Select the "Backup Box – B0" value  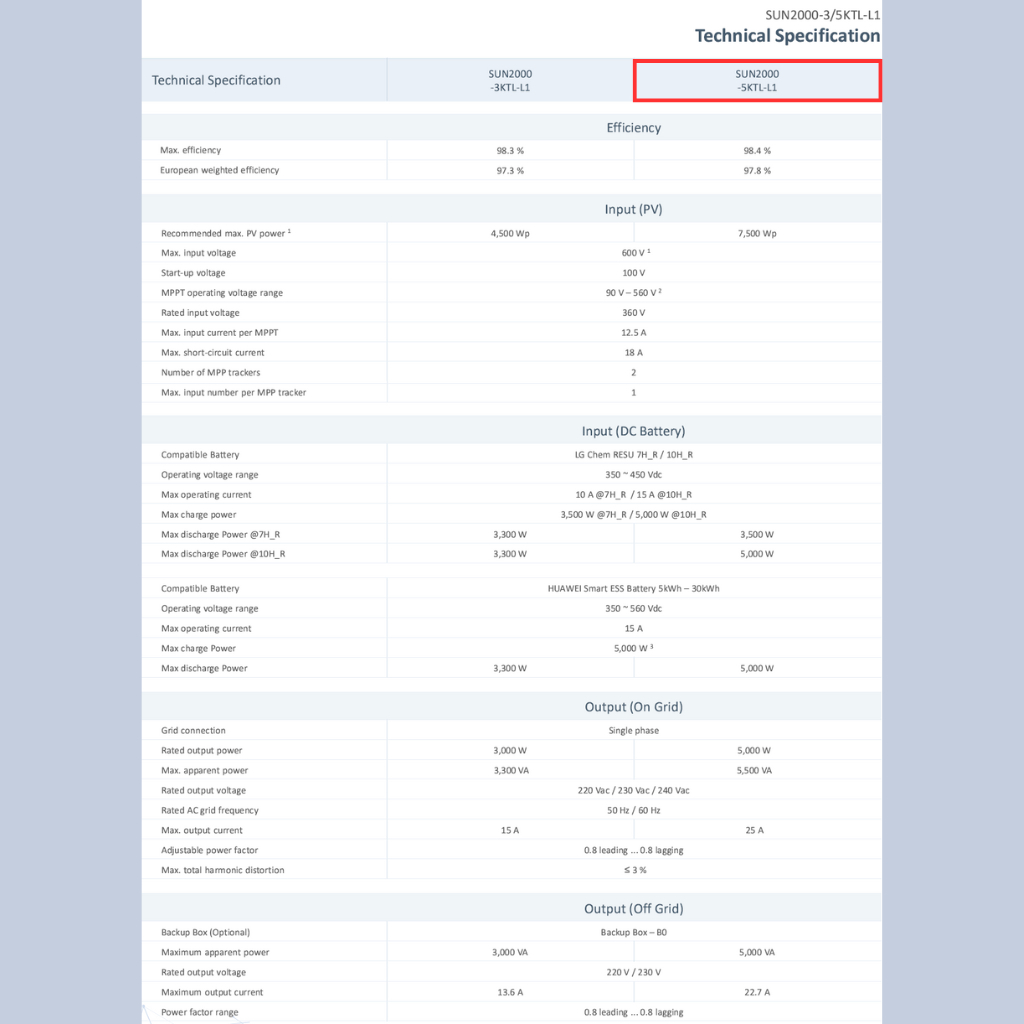[633, 933]
